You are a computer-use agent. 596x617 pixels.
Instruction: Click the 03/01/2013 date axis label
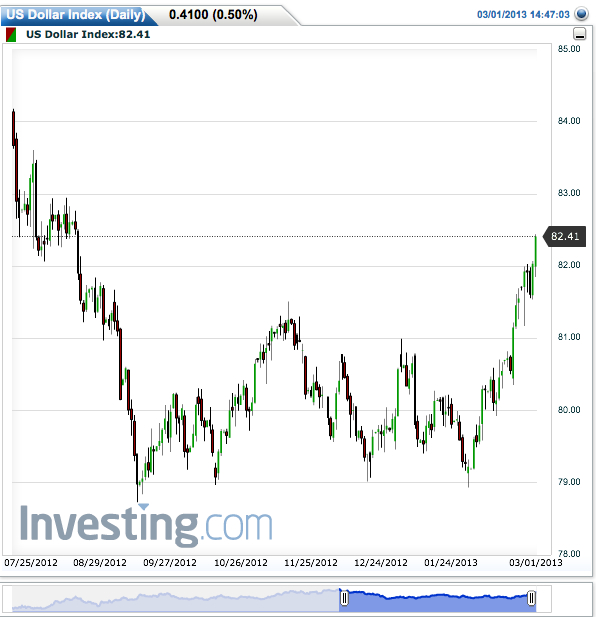tap(536, 563)
